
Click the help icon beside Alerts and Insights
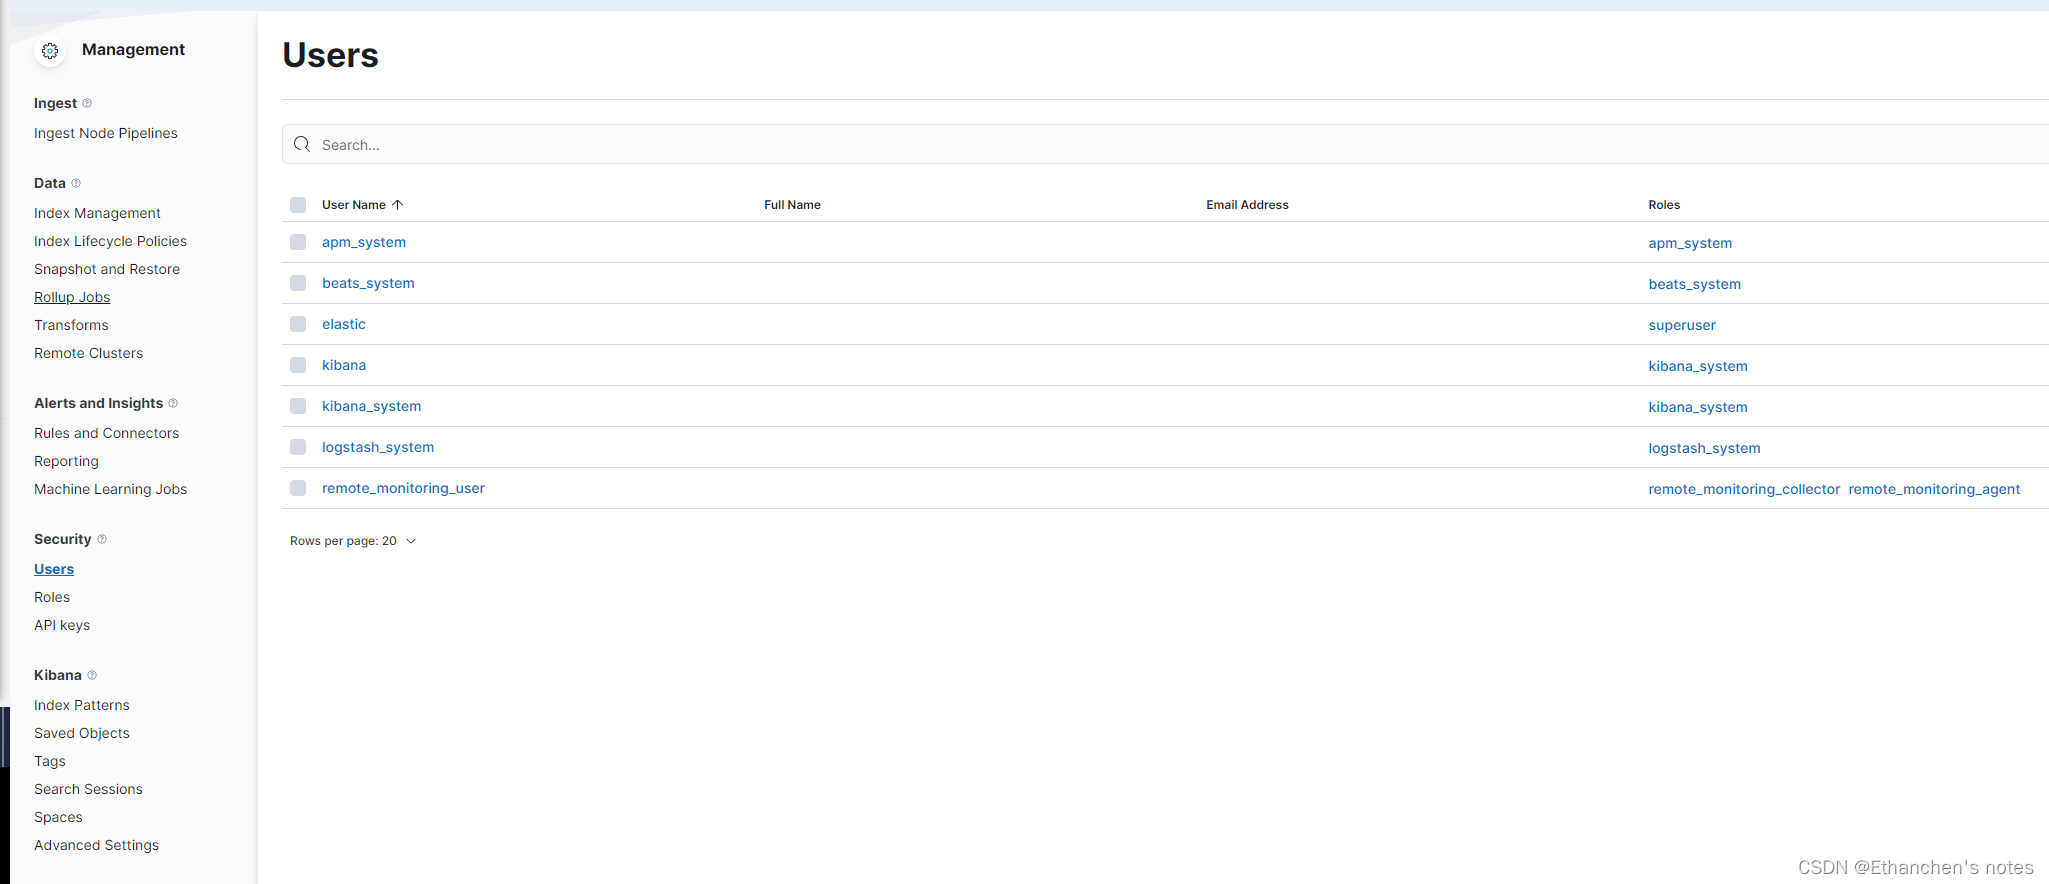click(173, 403)
